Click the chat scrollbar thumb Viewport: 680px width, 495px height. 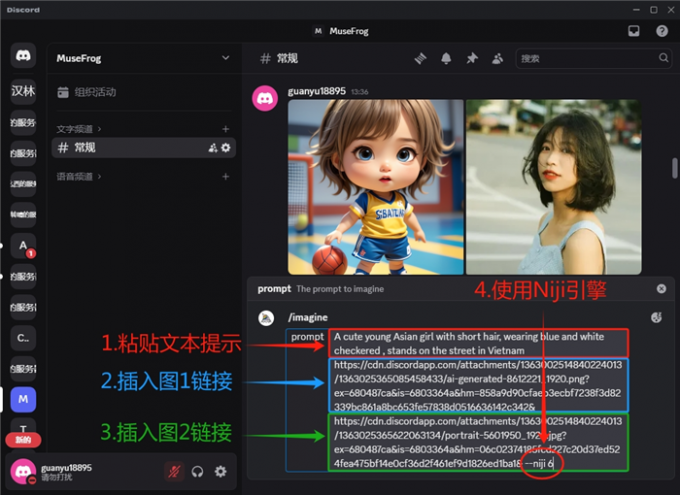pos(674,168)
